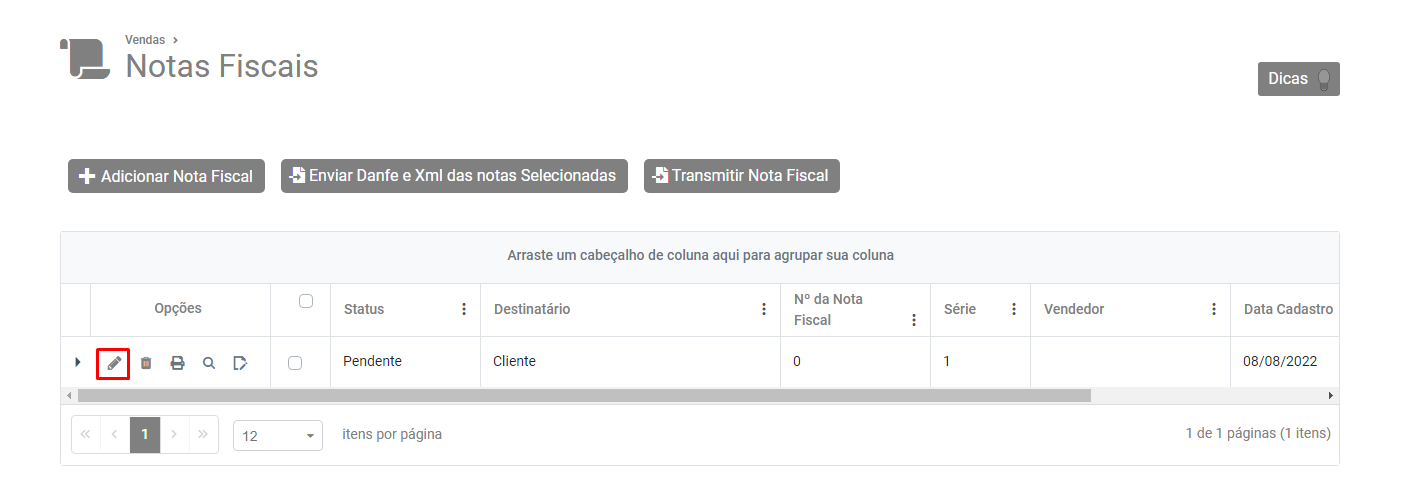The width and height of the screenshot is (1422, 498).
Task: Select all rows with the header checkbox
Action: (x=306, y=301)
